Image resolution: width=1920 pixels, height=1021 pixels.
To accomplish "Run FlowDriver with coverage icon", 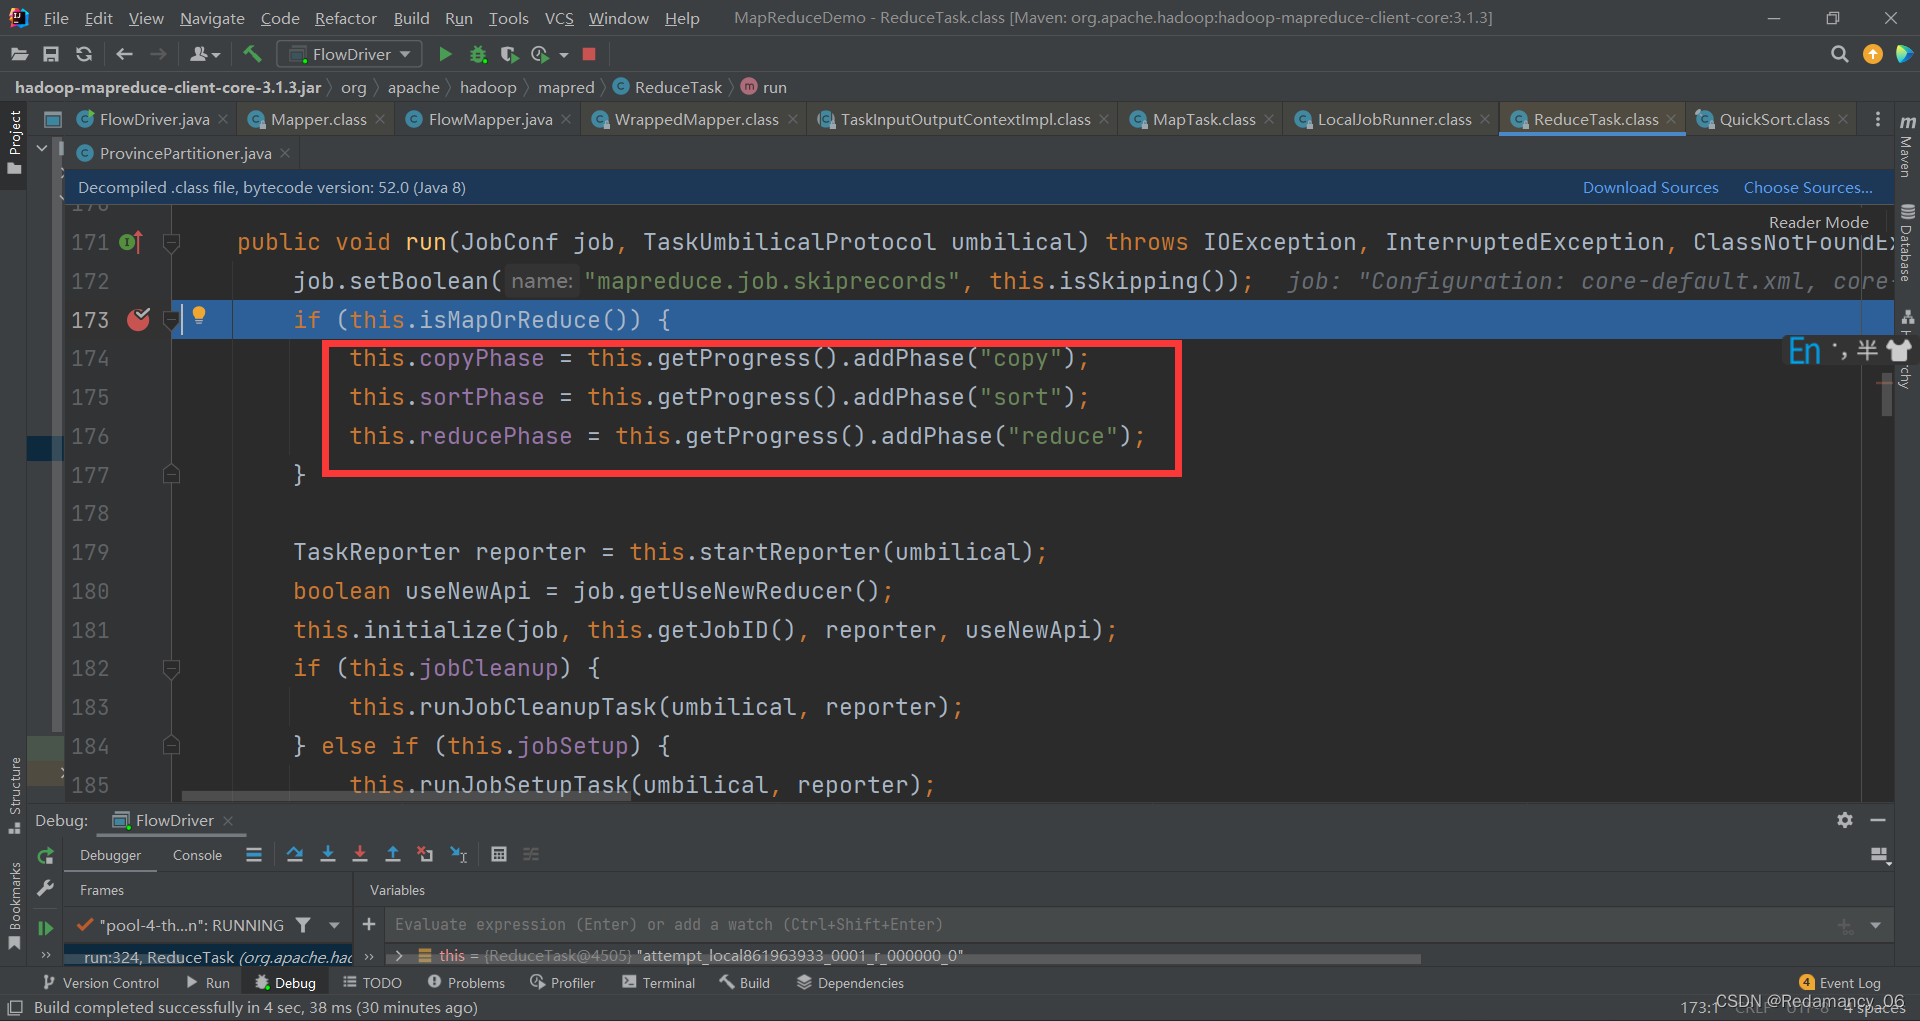I will (x=509, y=54).
